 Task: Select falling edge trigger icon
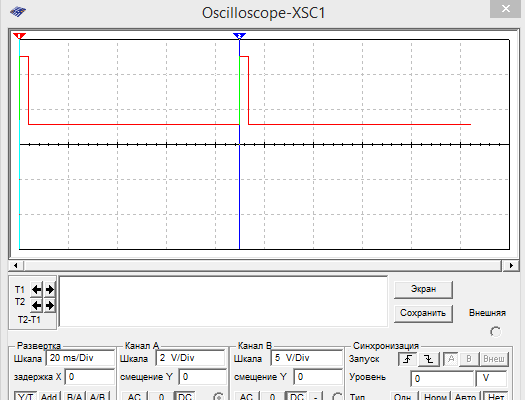coord(429,359)
